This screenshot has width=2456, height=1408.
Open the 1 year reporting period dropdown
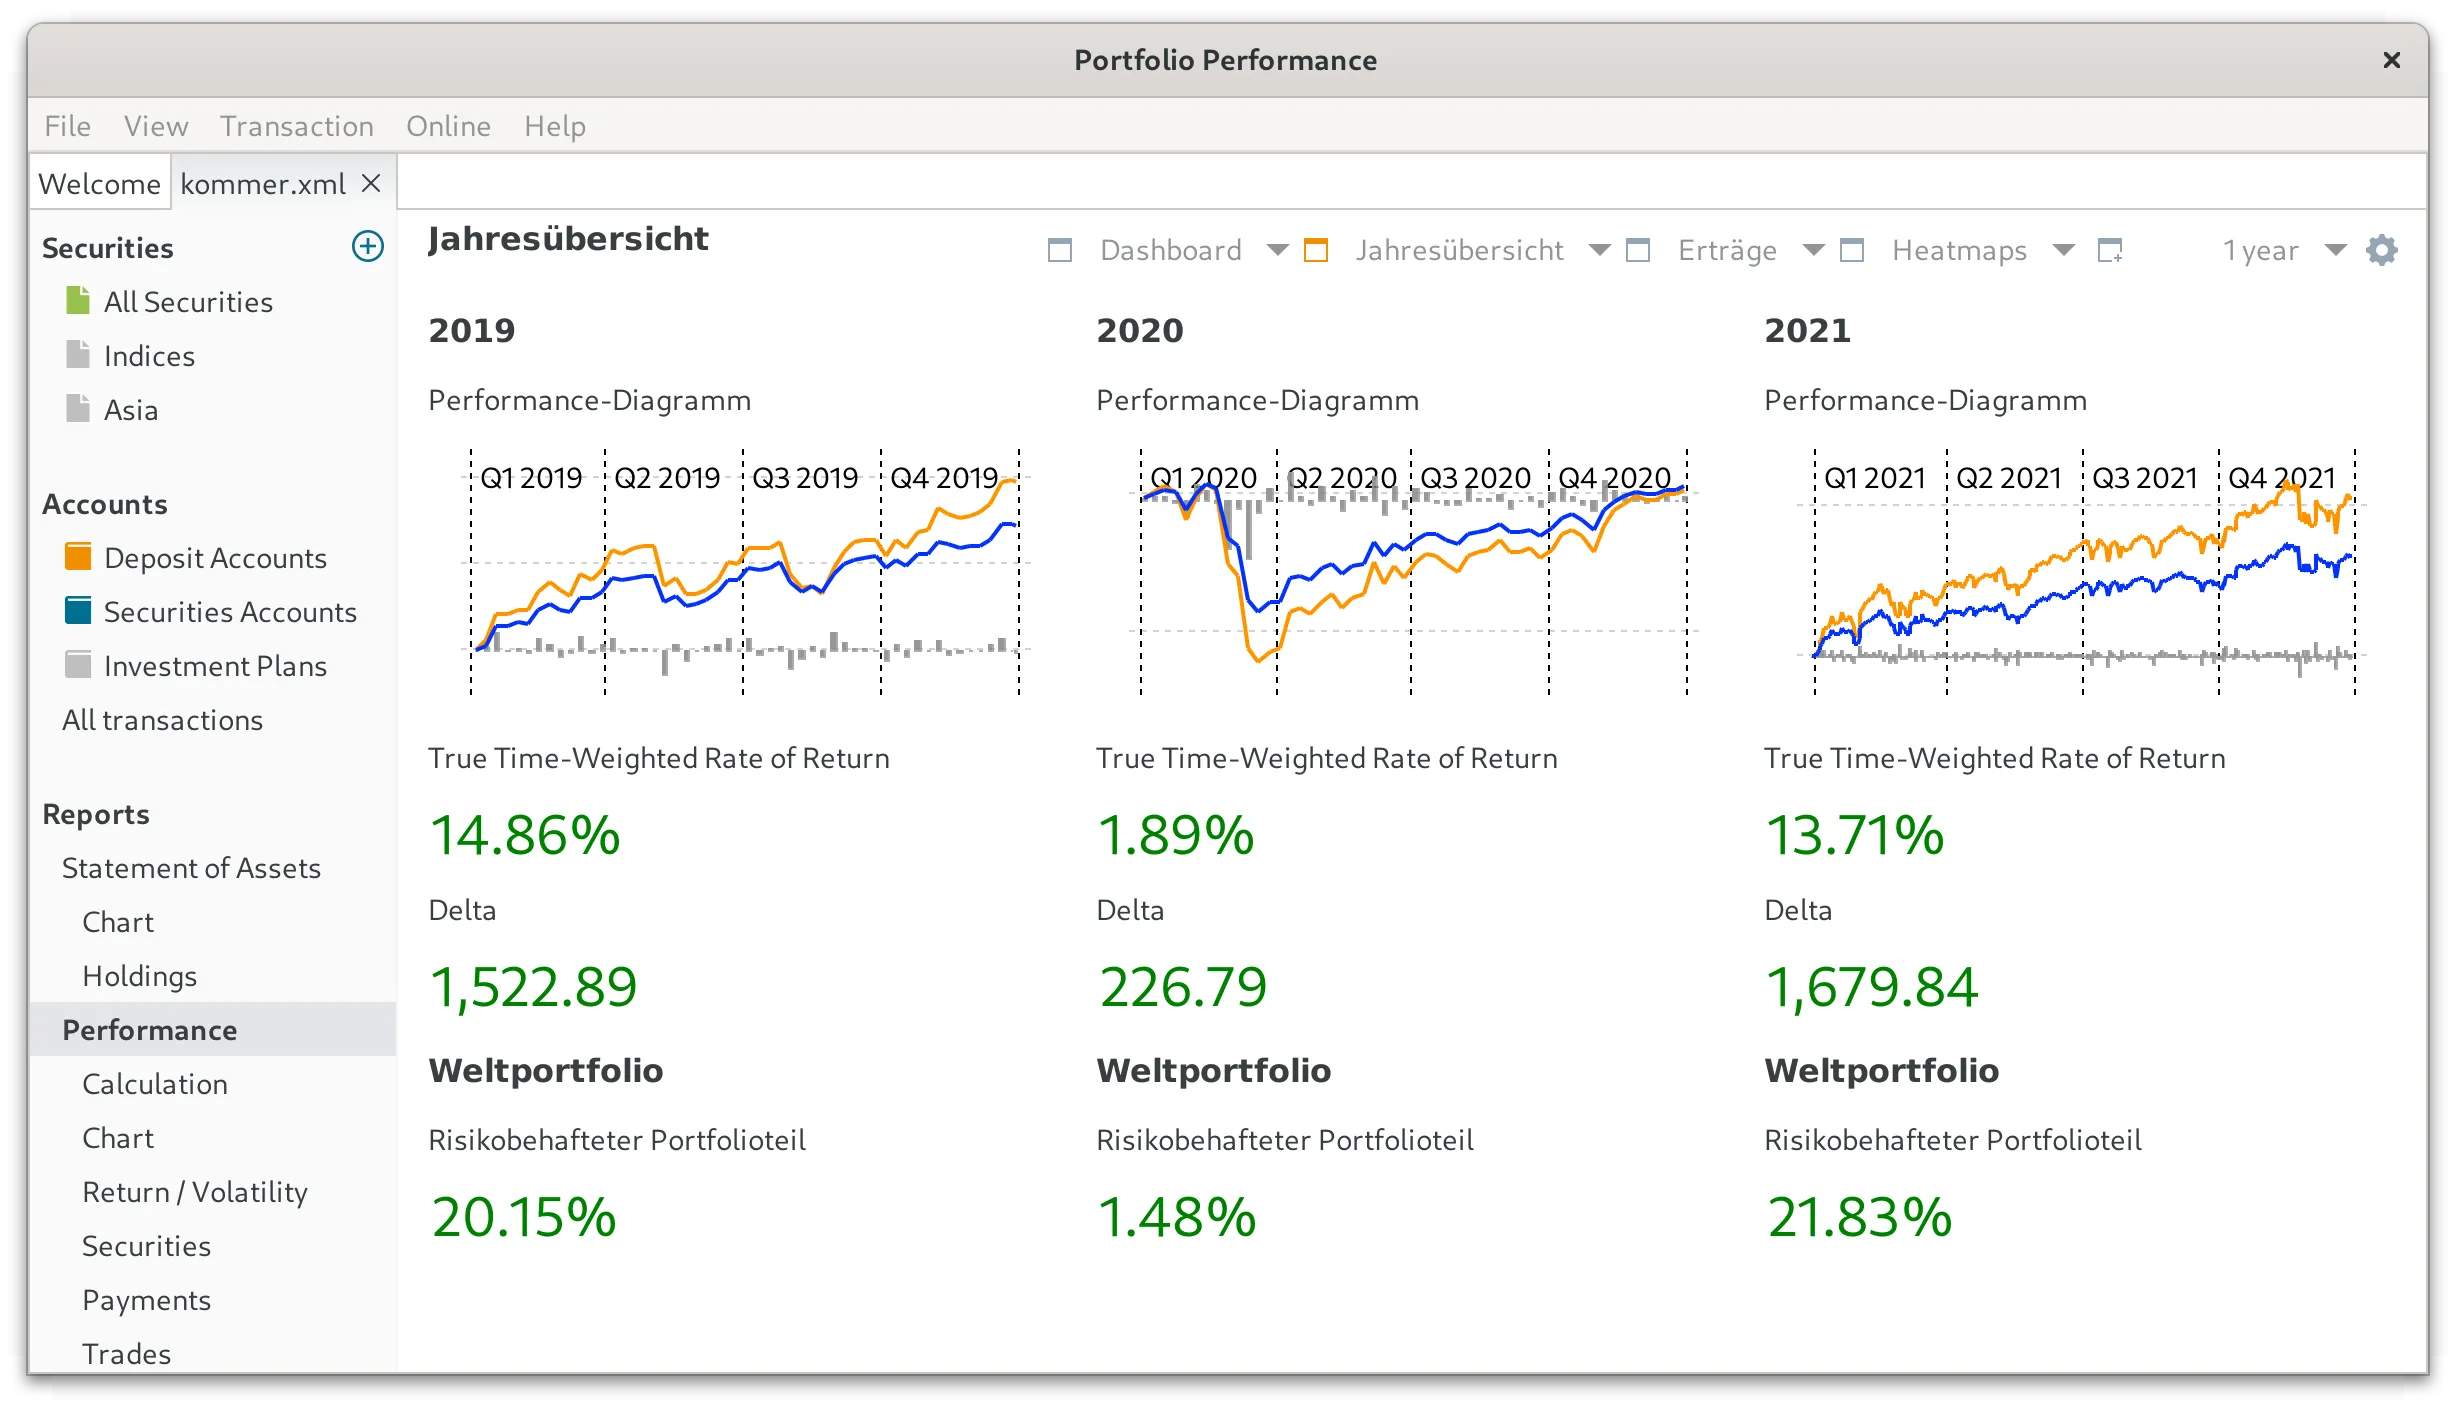pyautogui.click(x=2335, y=250)
